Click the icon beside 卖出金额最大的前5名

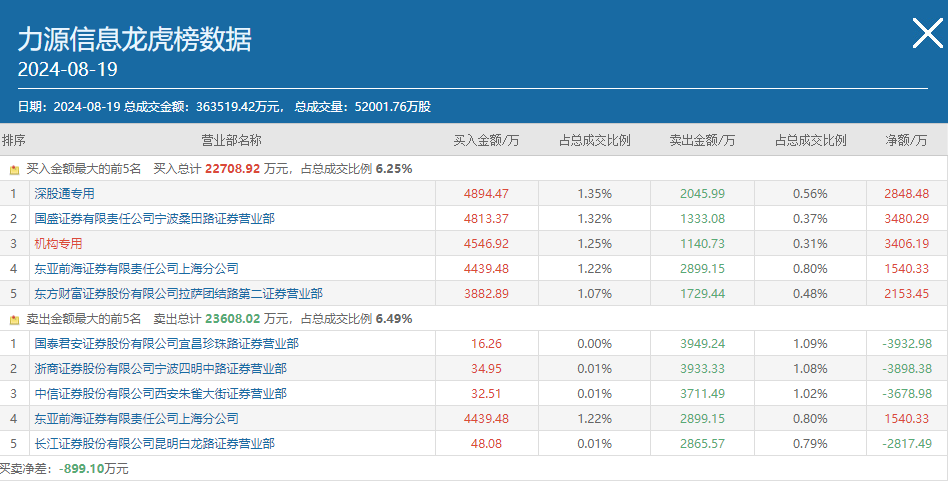(x=15, y=320)
